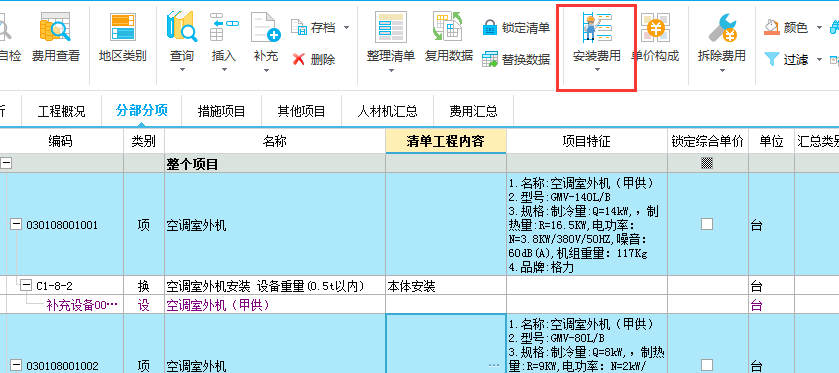Select the 本体安装 content cell
The width and height of the screenshot is (839, 373).
pos(446,286)
